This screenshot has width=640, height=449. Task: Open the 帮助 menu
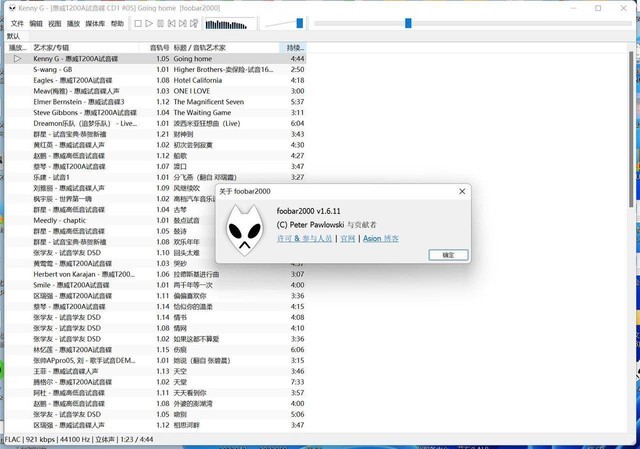click(x=117, y=24)
